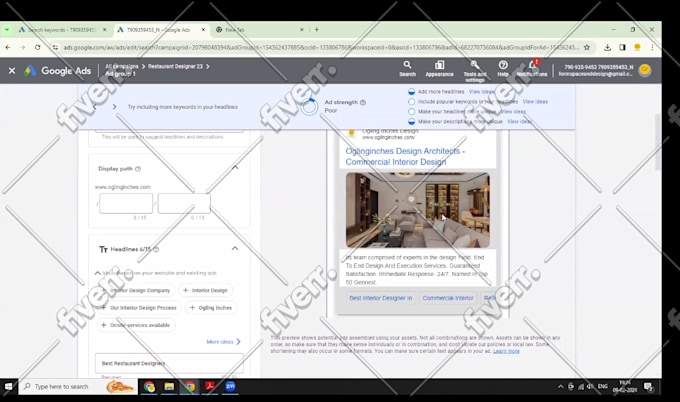The height and width of the screenshot is (402, 680).
Task: Open Restaurant Designer 23 breadcrumb
Action: coord(175,66)
